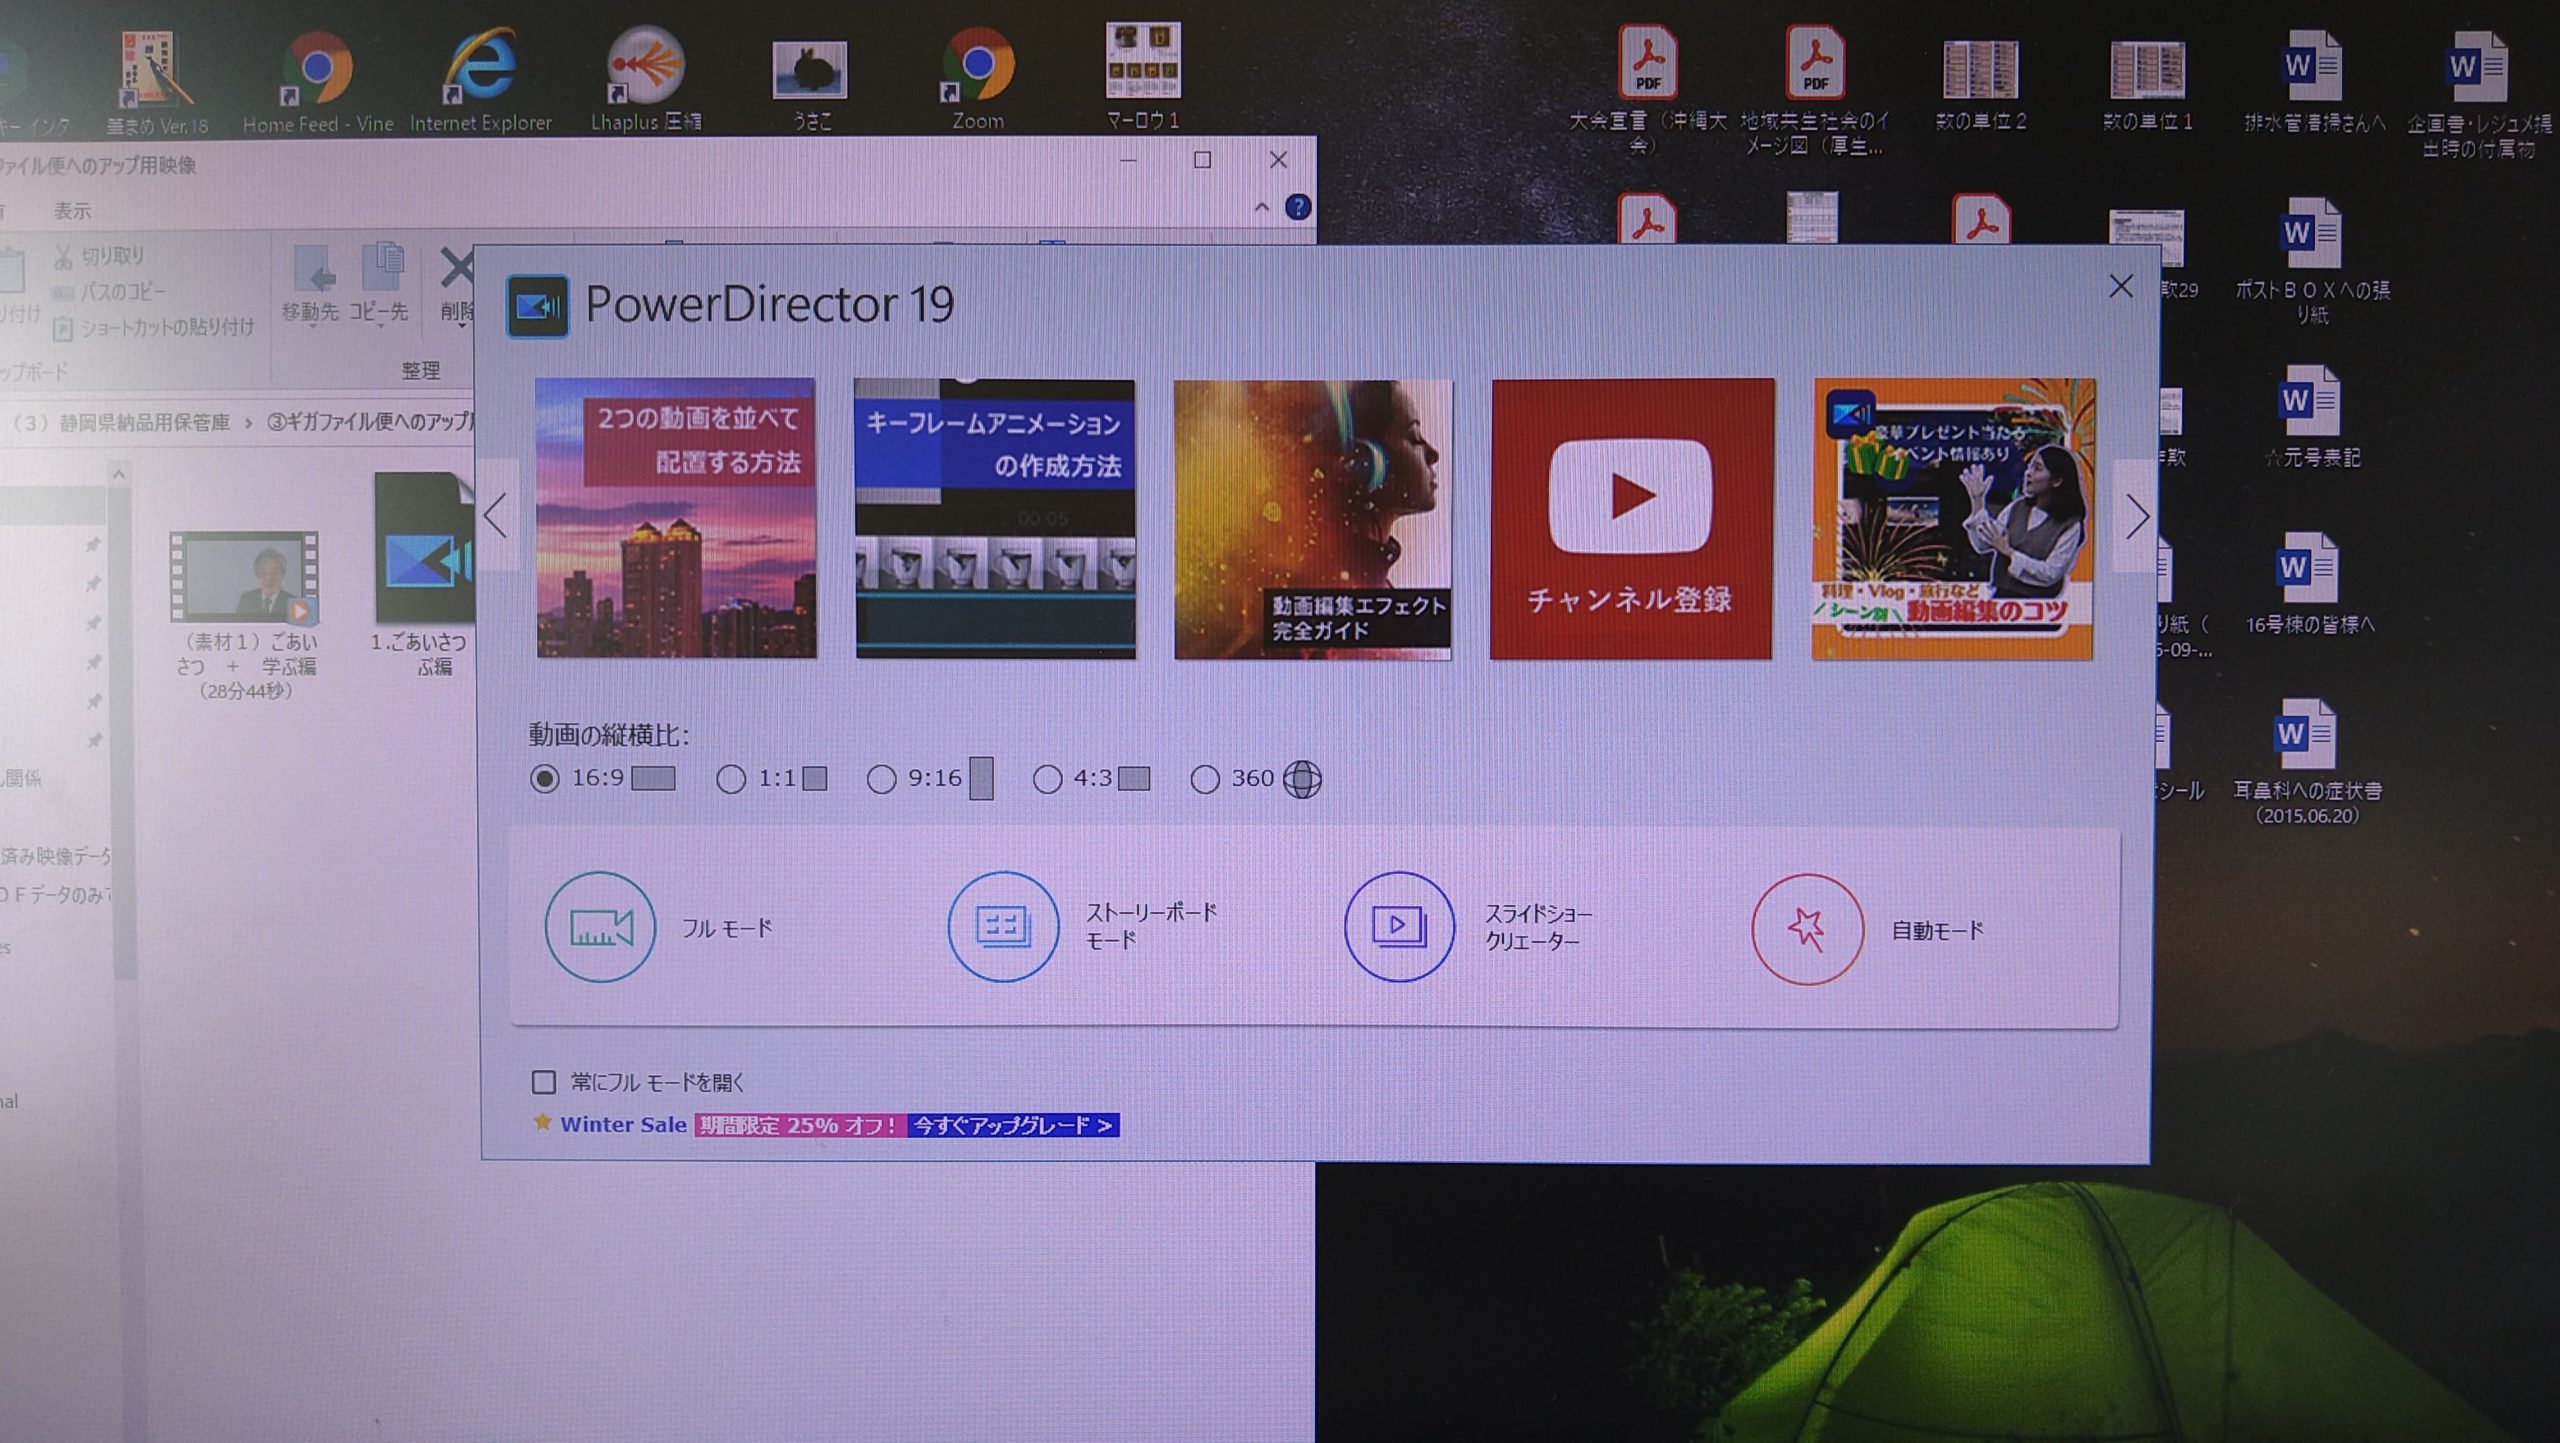Open Internet Explorer desktop shortcut
The image size is (2560, 1443).
point(481,80)
